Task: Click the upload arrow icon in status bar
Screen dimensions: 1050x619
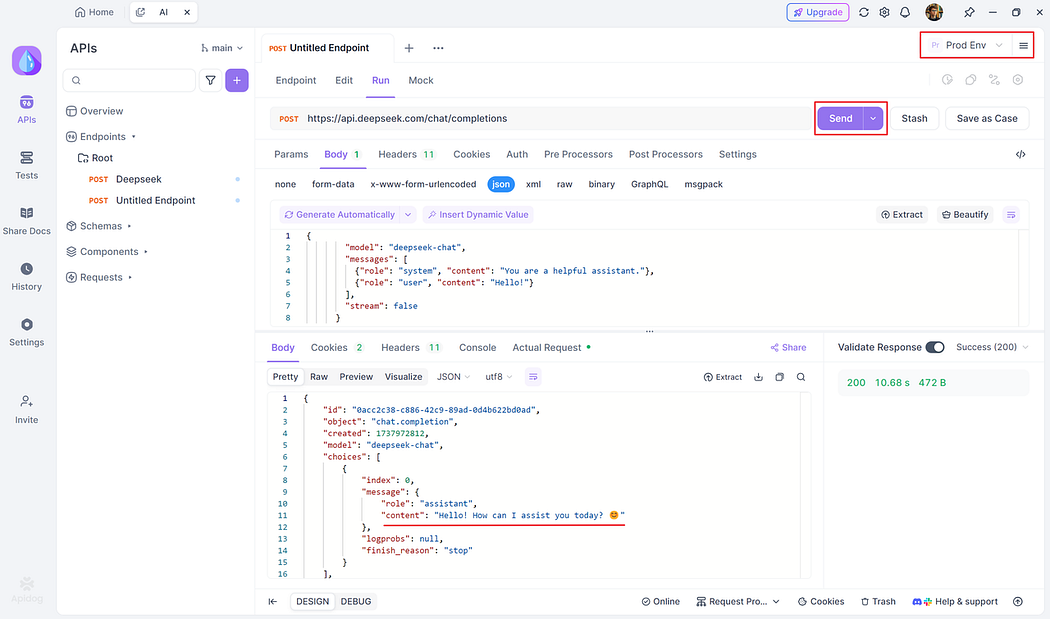Action: click(x=1018, y=602)
